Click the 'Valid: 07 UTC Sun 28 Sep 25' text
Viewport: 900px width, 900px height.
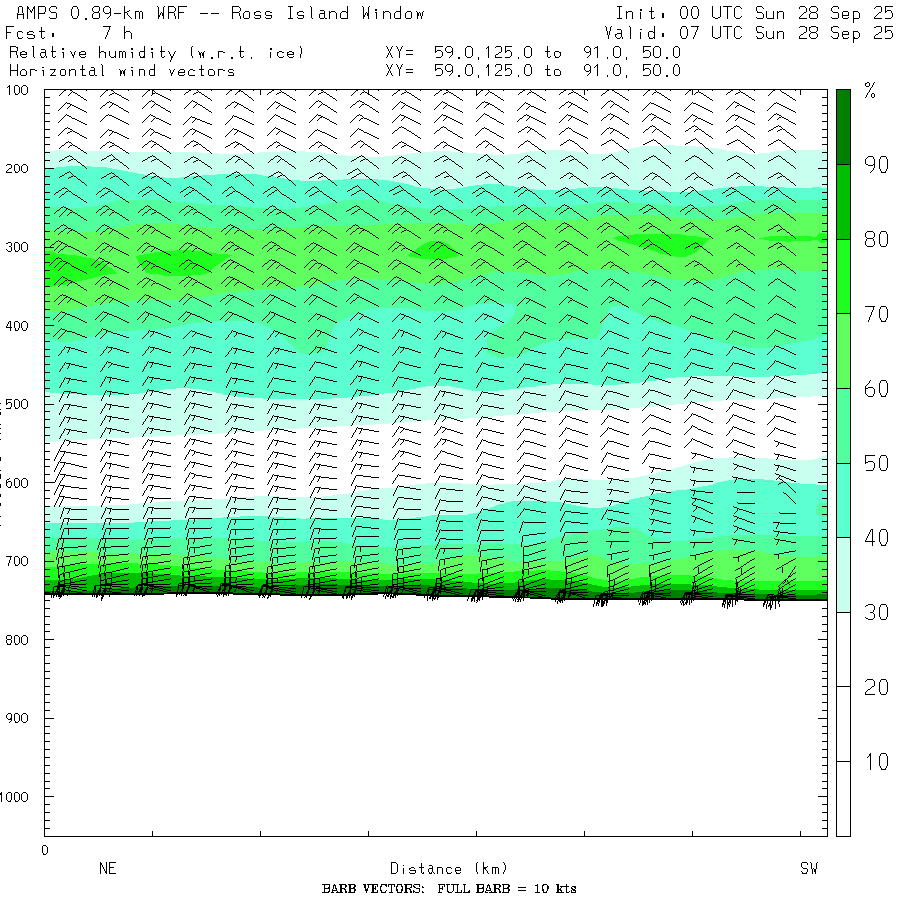(x=748, y=33)
